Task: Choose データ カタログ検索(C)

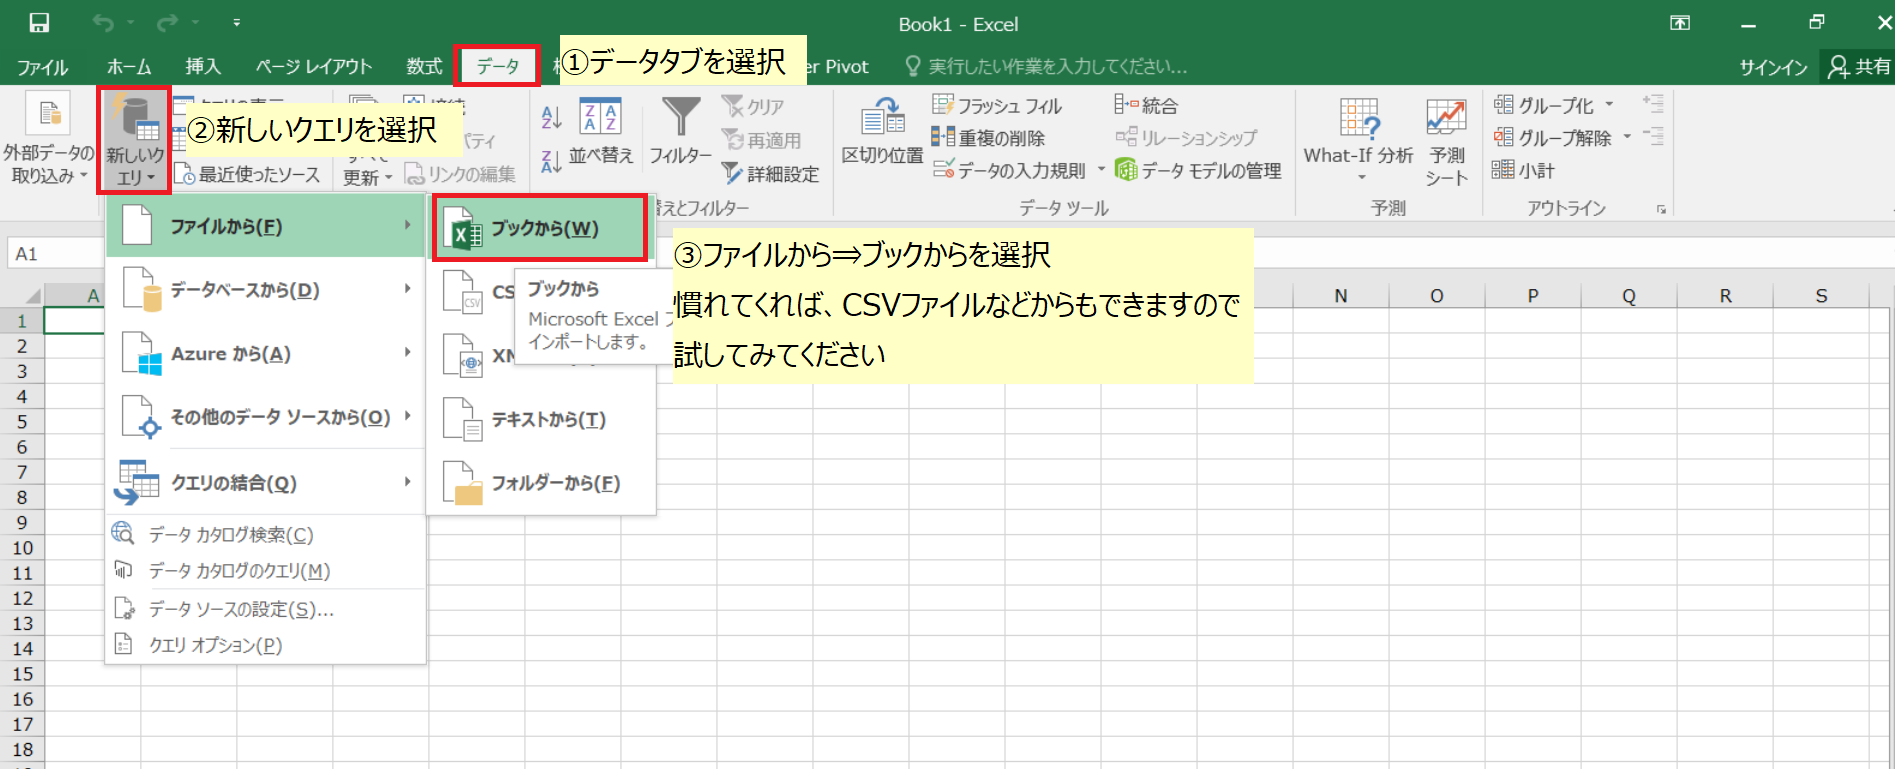Action: 265,535
